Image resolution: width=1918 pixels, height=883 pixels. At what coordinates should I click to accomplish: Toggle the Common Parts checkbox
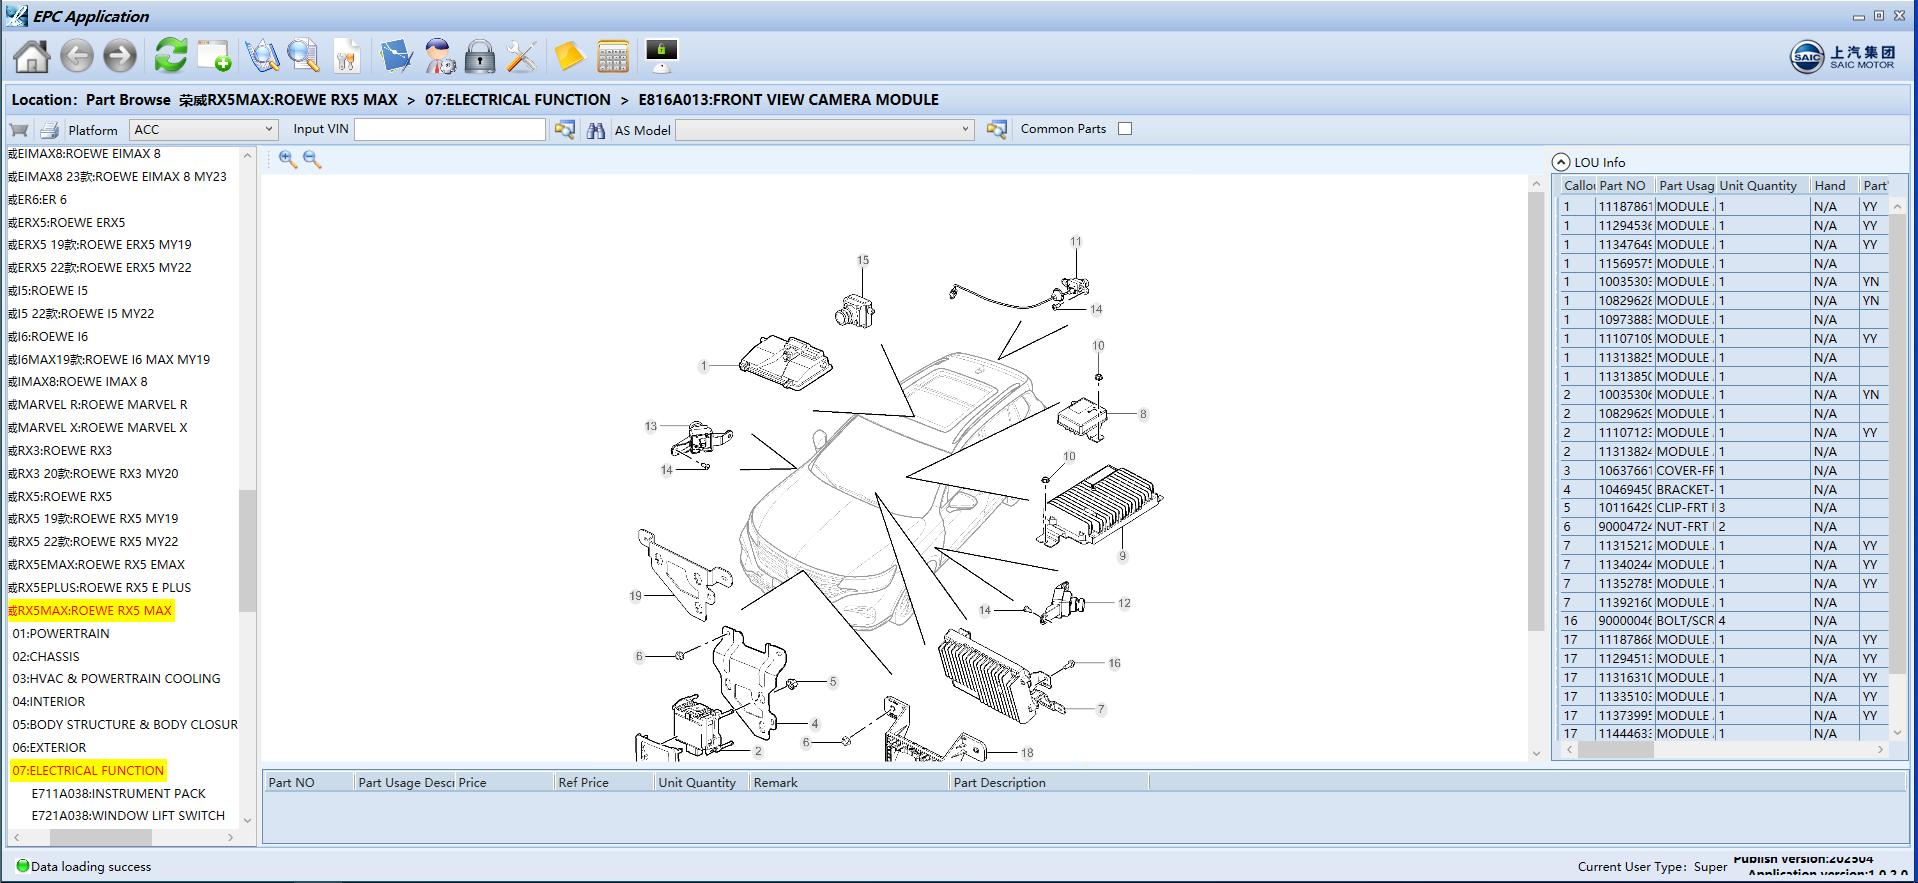(x=1125, y=129)
